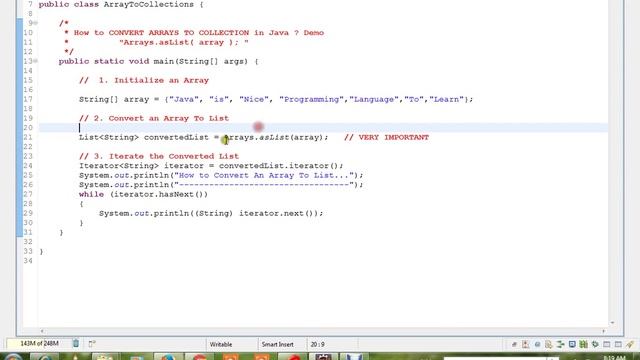The width and height of the screenshot is (640, 360).
Task: Click 'convertedList' variable on line 21
Action: point(176,138)
